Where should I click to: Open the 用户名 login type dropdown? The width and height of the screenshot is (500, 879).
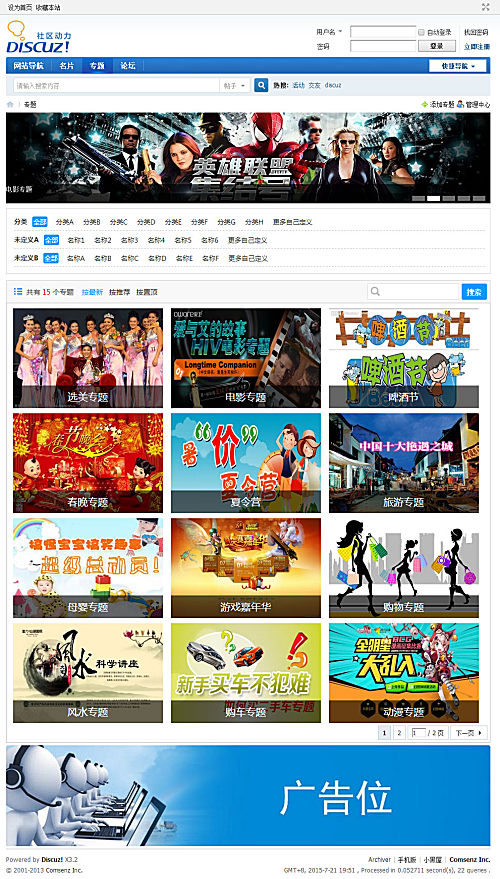coord(329,32)
